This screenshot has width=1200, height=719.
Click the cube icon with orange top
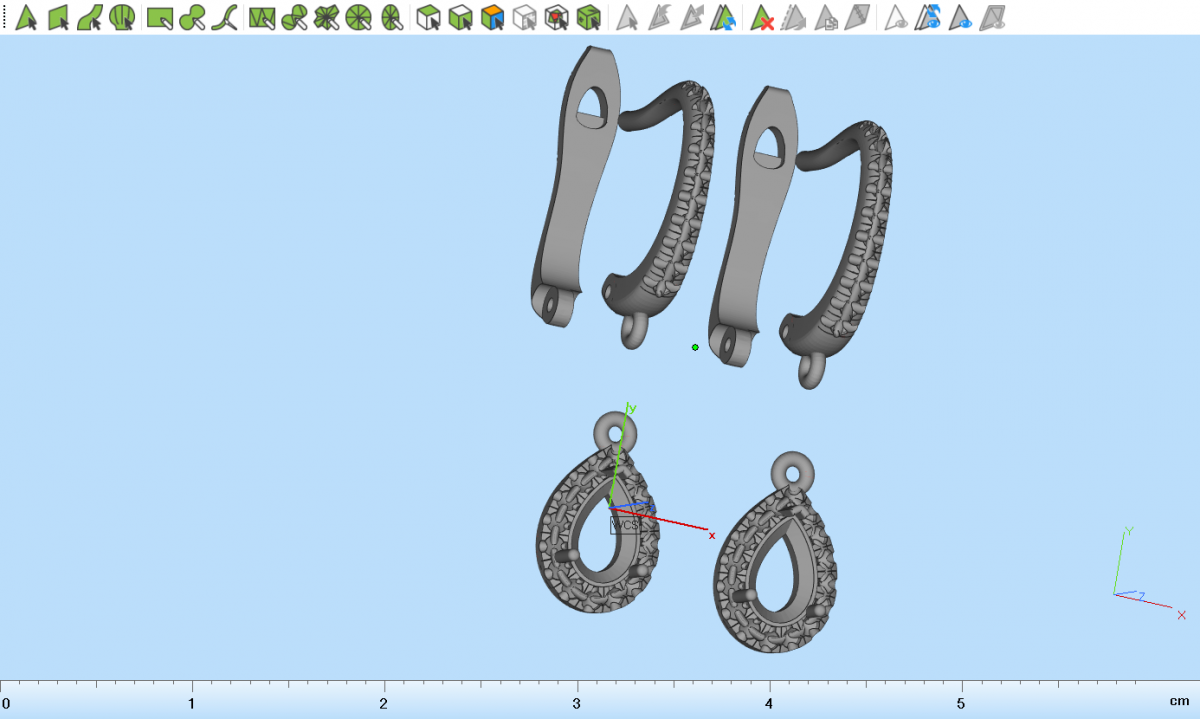[x=492, y=17]
